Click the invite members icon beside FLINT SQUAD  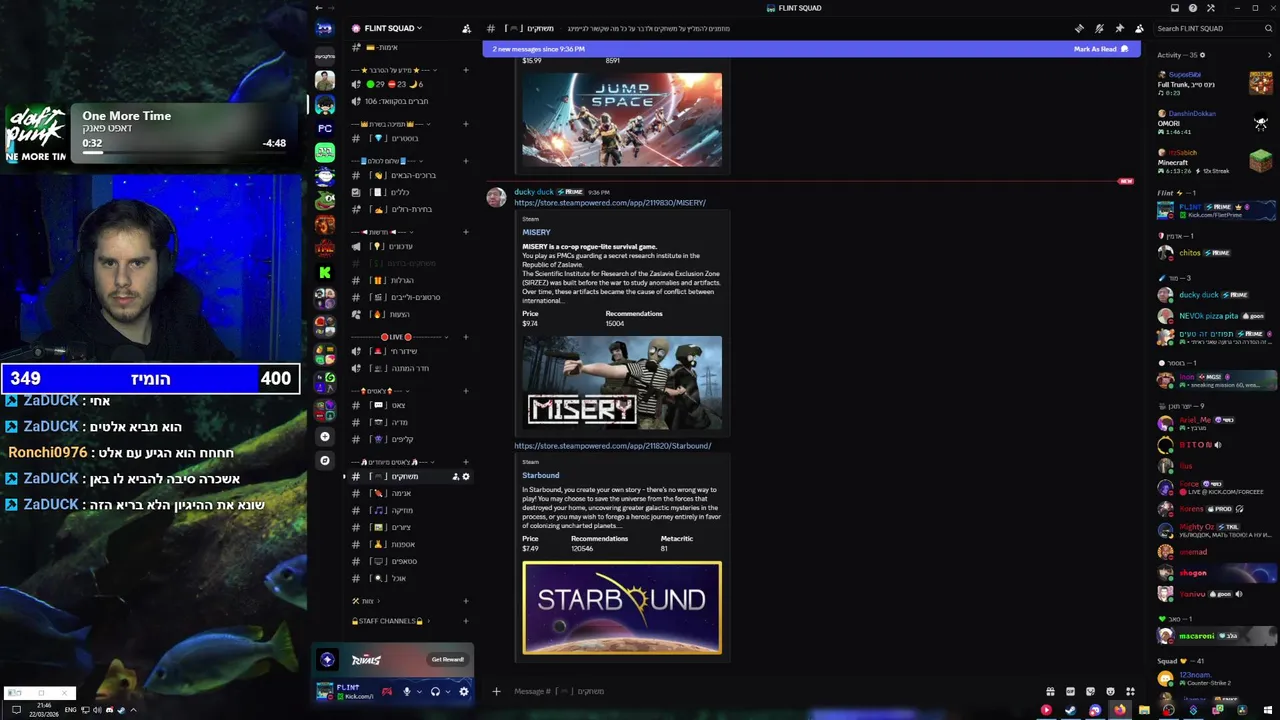point(466,28)
